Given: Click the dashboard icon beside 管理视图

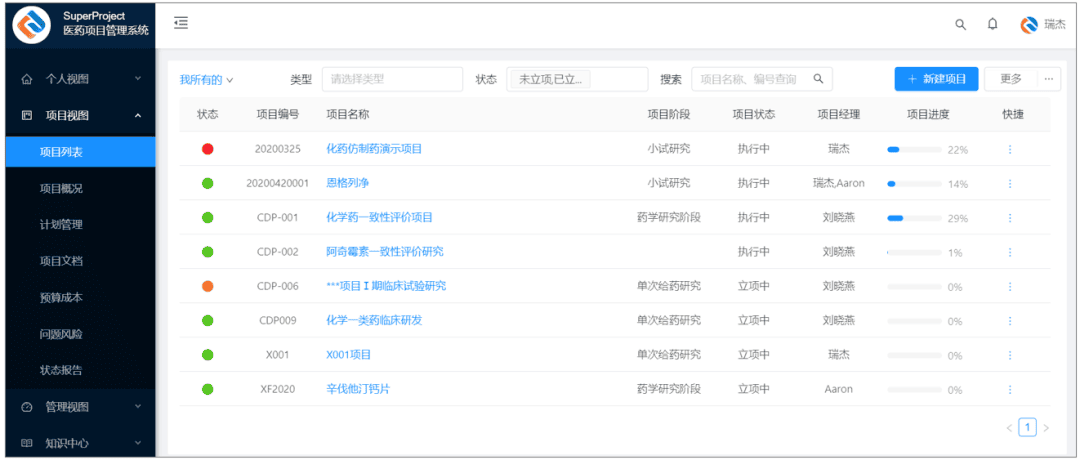Looking at the screenshot, I should (27, 407).
